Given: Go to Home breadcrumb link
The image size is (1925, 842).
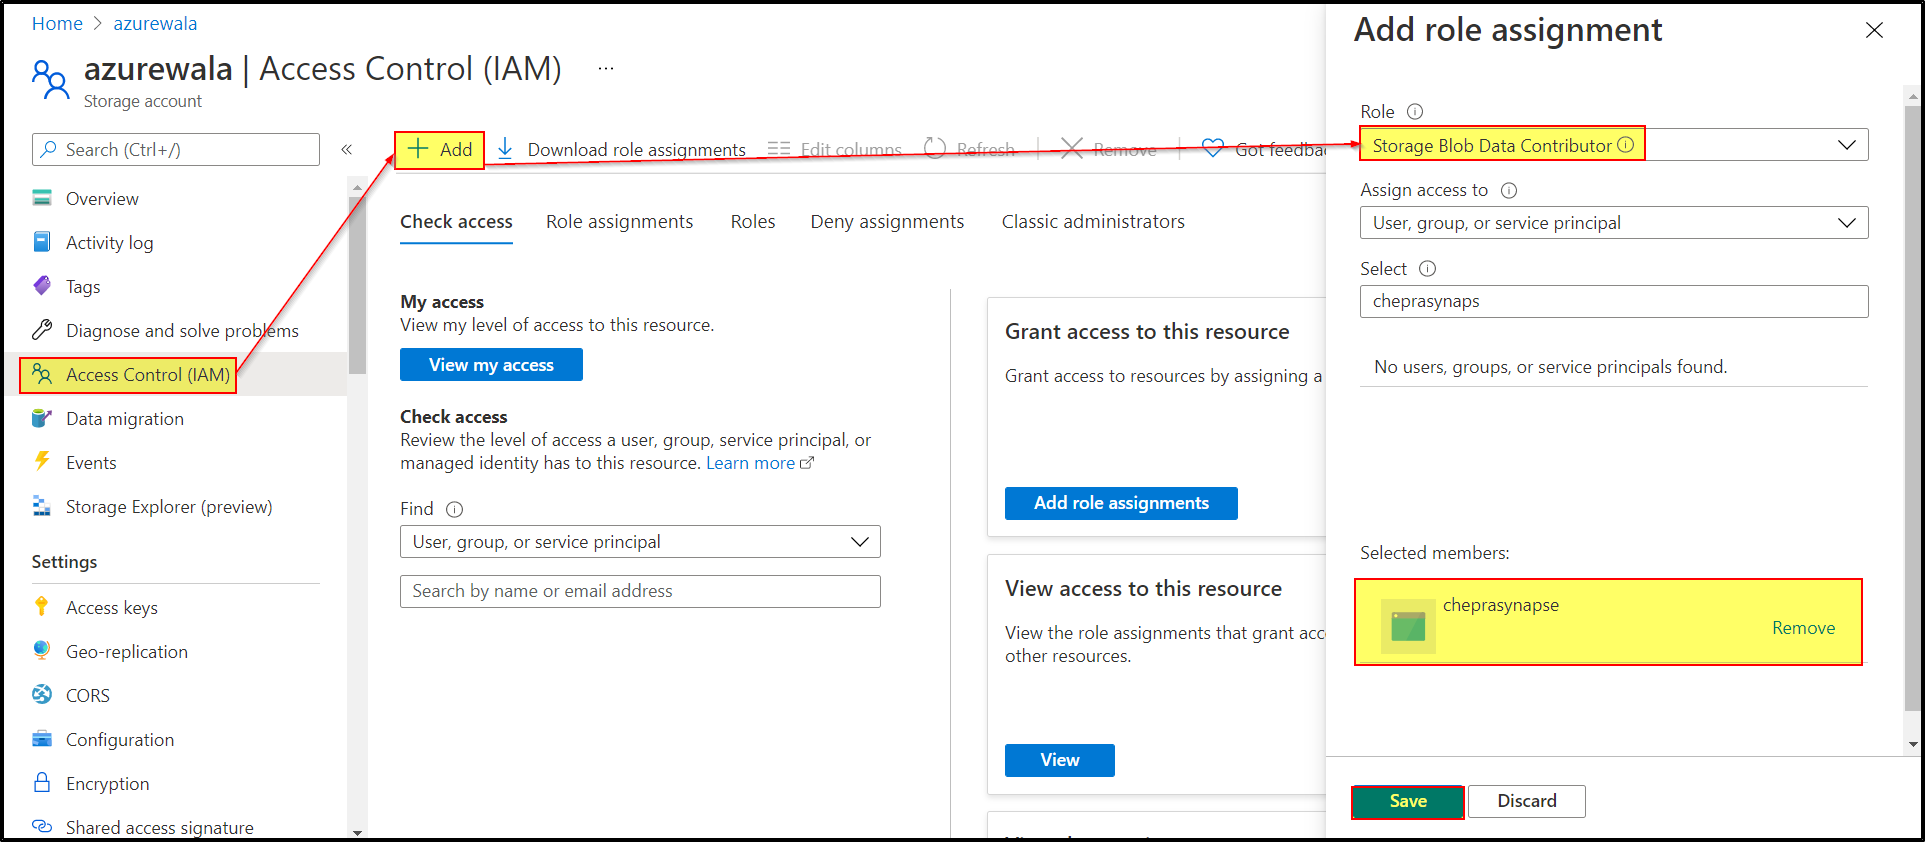Looking at the screenshot, I should click(x=57, y=23).
